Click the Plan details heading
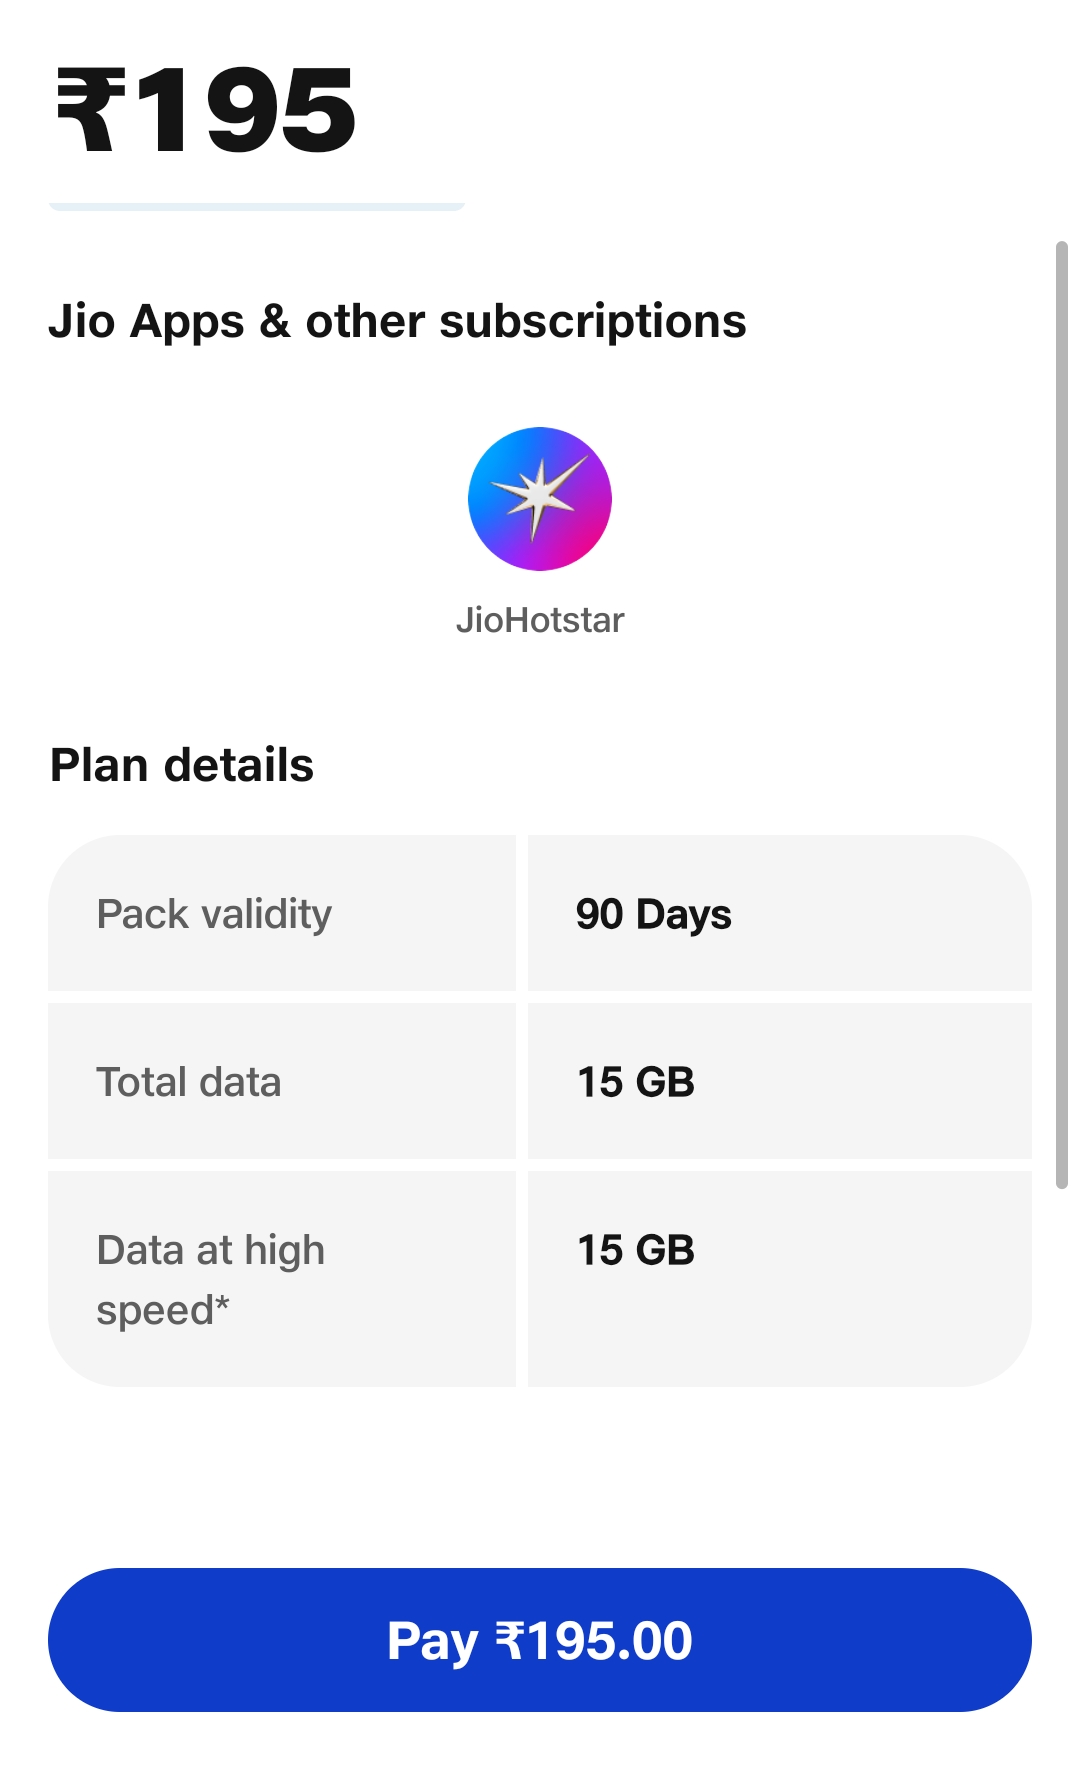 click(182, 765)
